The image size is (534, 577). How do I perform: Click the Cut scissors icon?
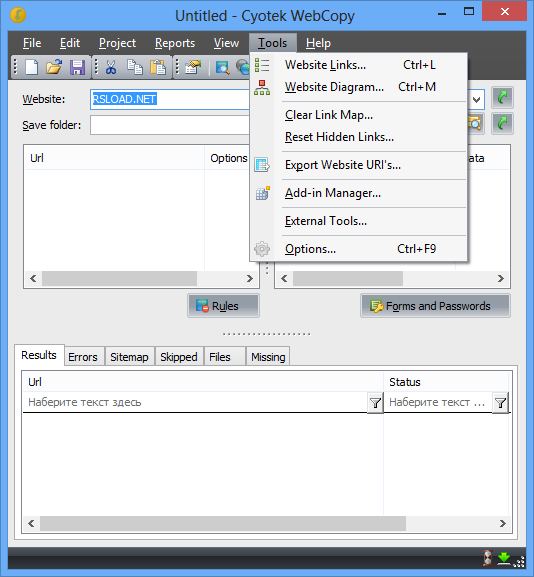[x=111, y=67]
